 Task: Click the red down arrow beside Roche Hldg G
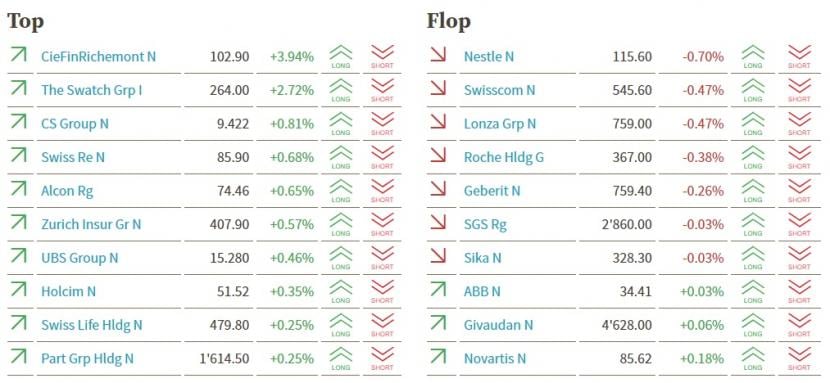pos(438,156)
